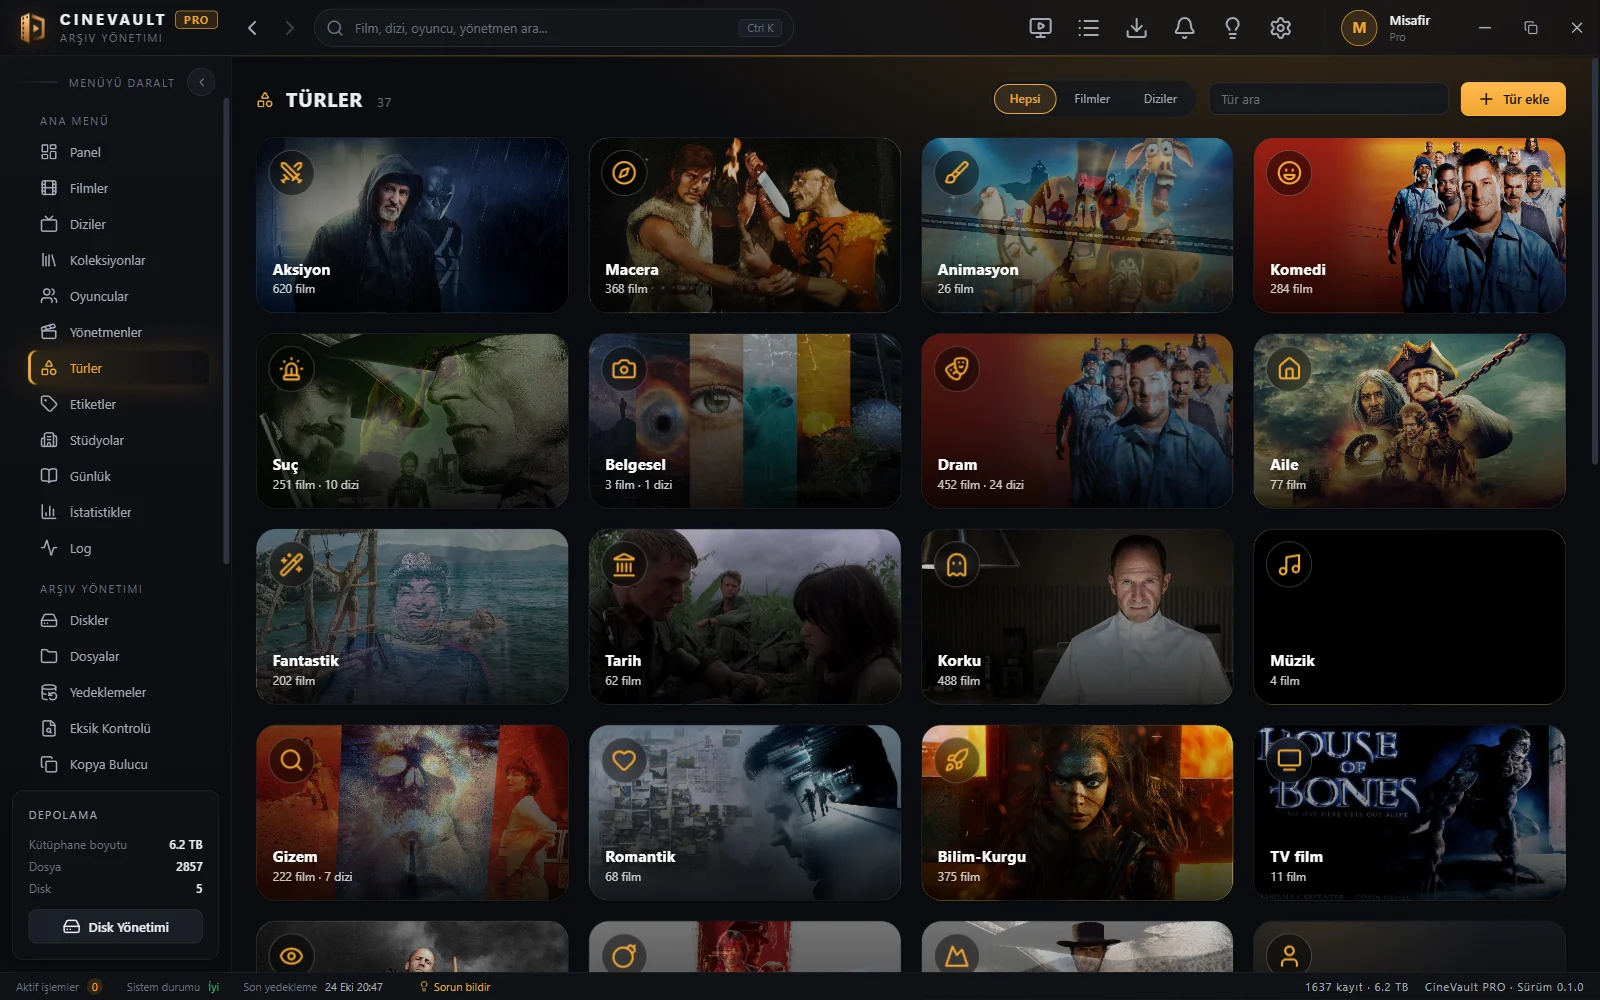This screenshot has width=1600, height=1000.
Task: Focus the Tür ara search field
Action: (1328, 99)
